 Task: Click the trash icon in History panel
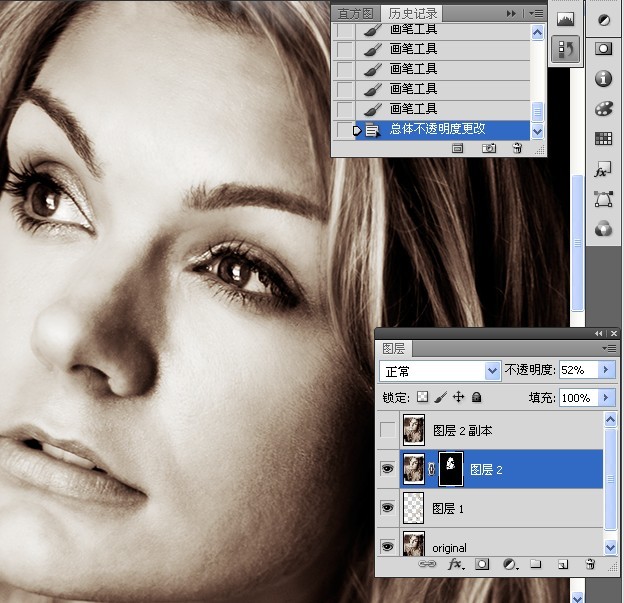(517, 148)
